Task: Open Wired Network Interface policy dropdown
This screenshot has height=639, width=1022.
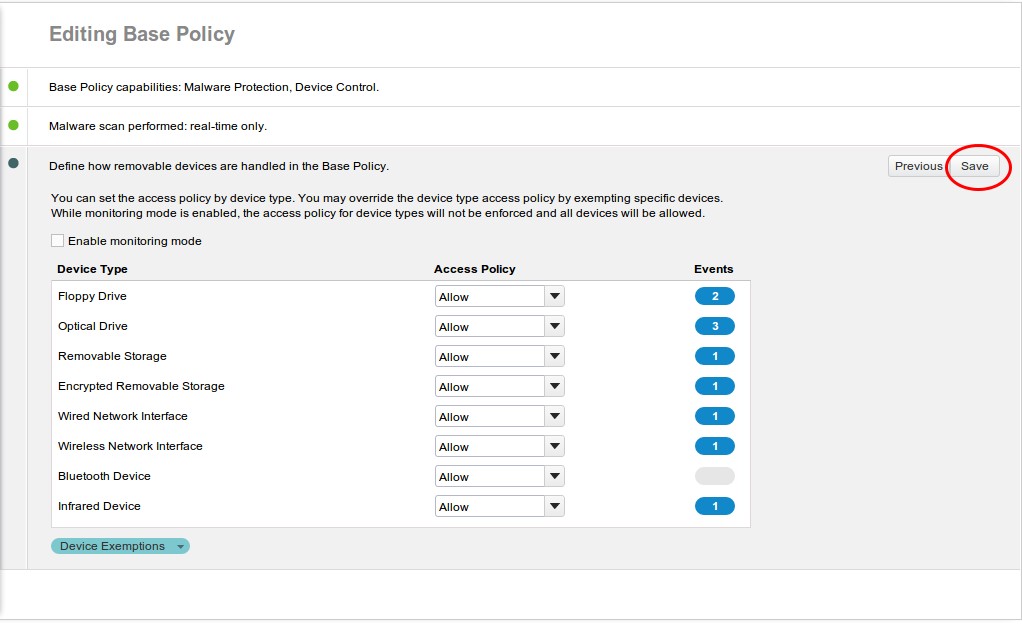Action: (x=499, y=417)
